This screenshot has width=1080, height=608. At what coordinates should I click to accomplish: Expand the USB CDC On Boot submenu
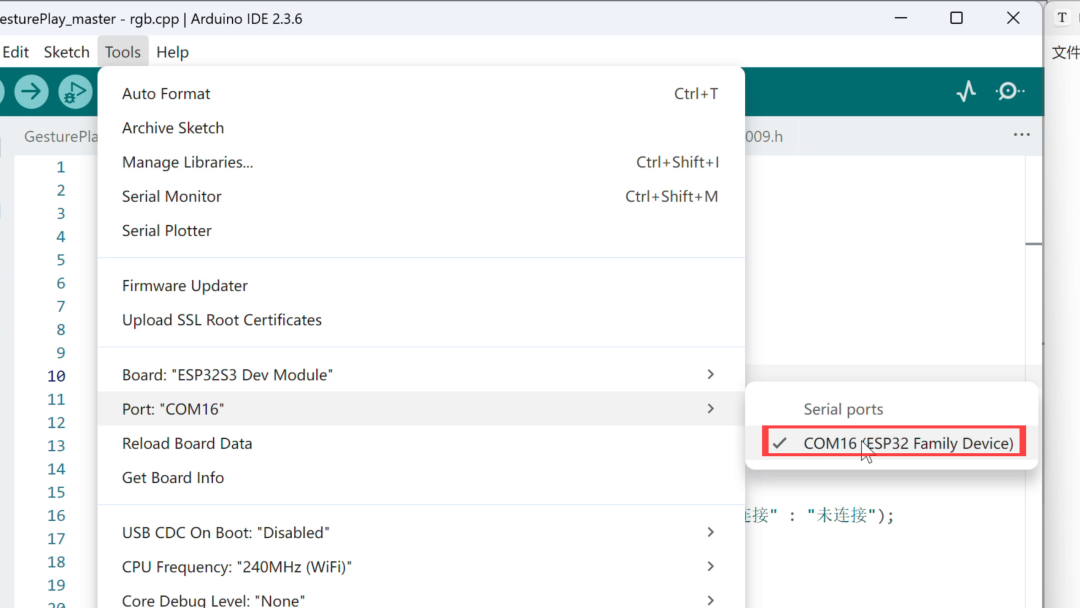click(421, 532)
